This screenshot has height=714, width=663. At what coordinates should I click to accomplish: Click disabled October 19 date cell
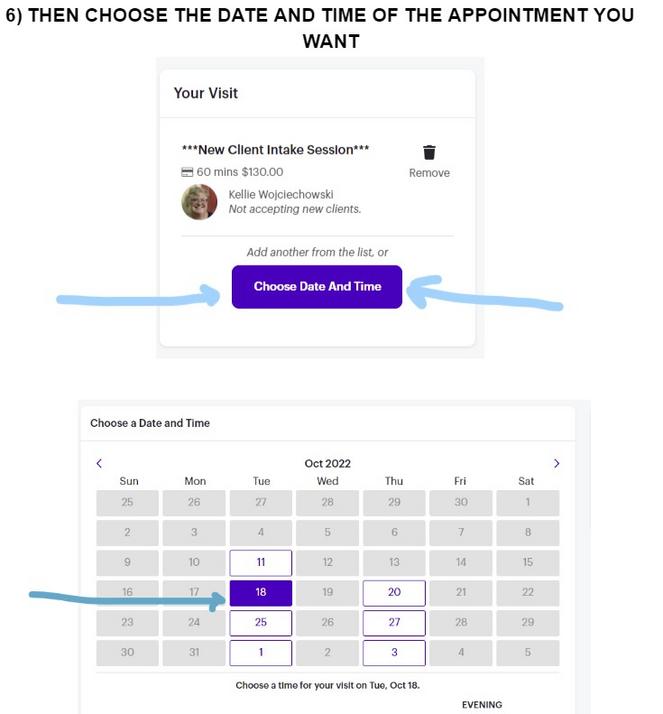327,592
